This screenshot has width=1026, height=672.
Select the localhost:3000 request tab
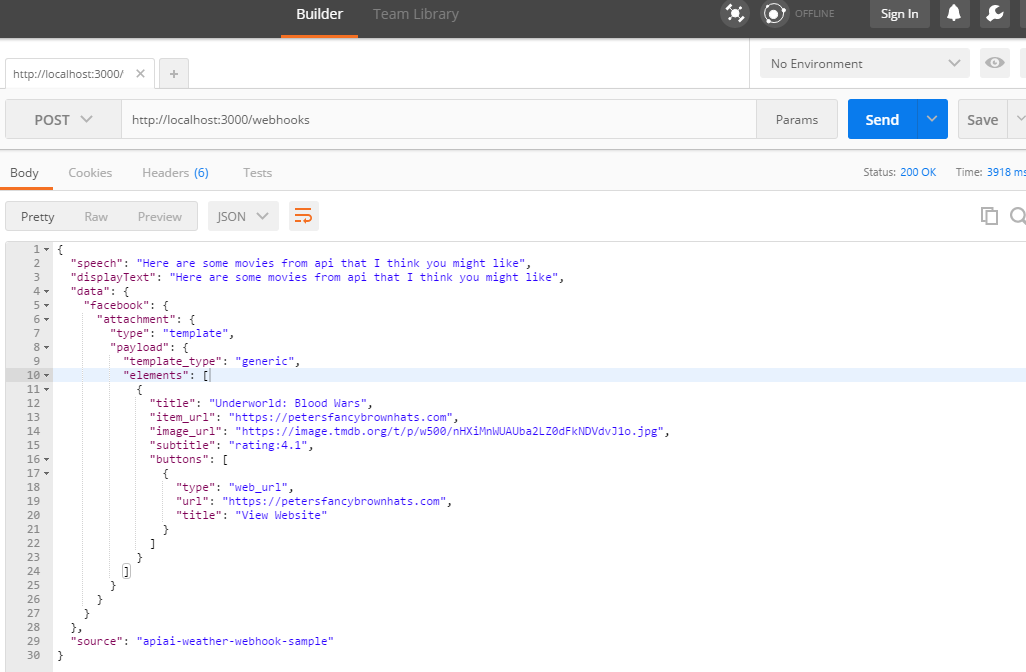pos(68,74)
